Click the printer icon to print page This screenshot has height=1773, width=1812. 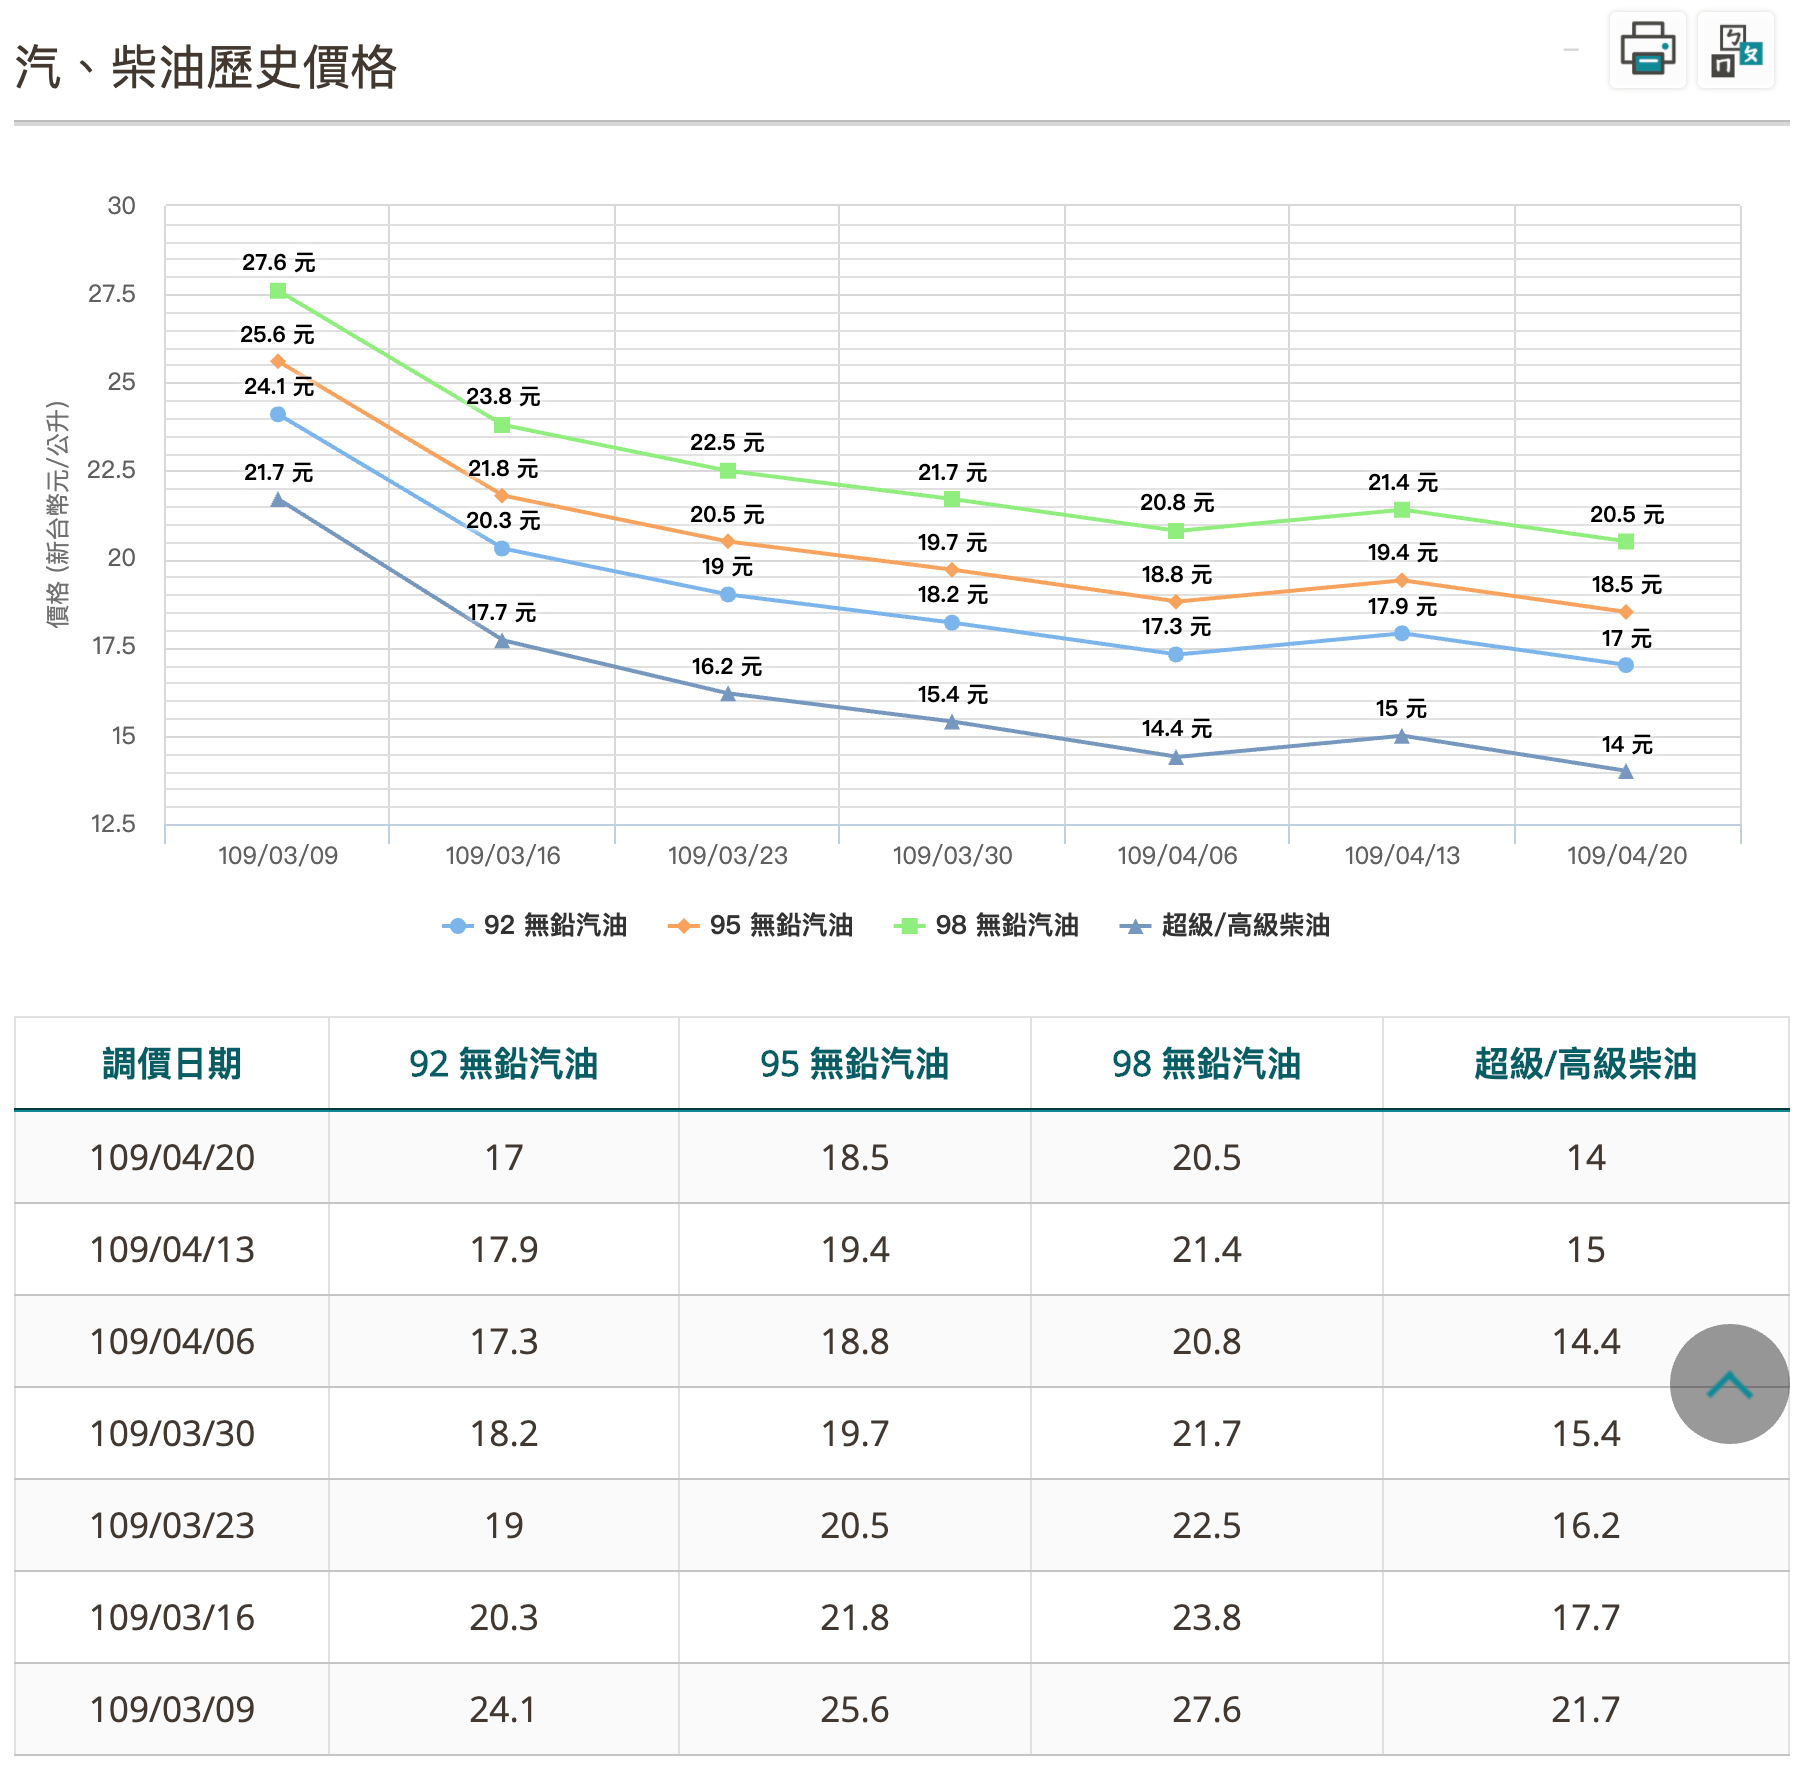coord(1646,50)
